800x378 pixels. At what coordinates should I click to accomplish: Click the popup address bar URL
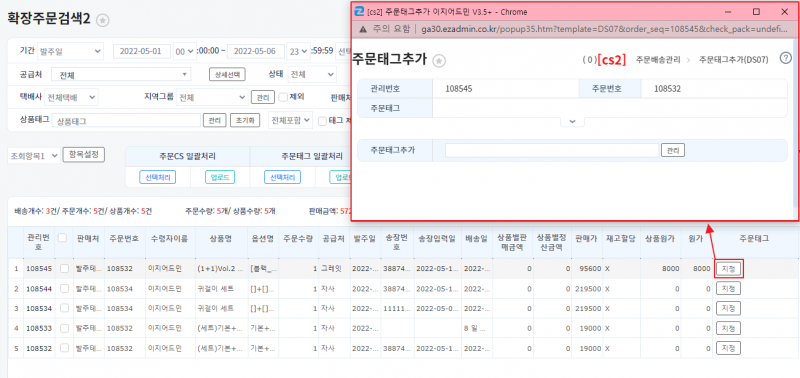click(x=605, y=29)
